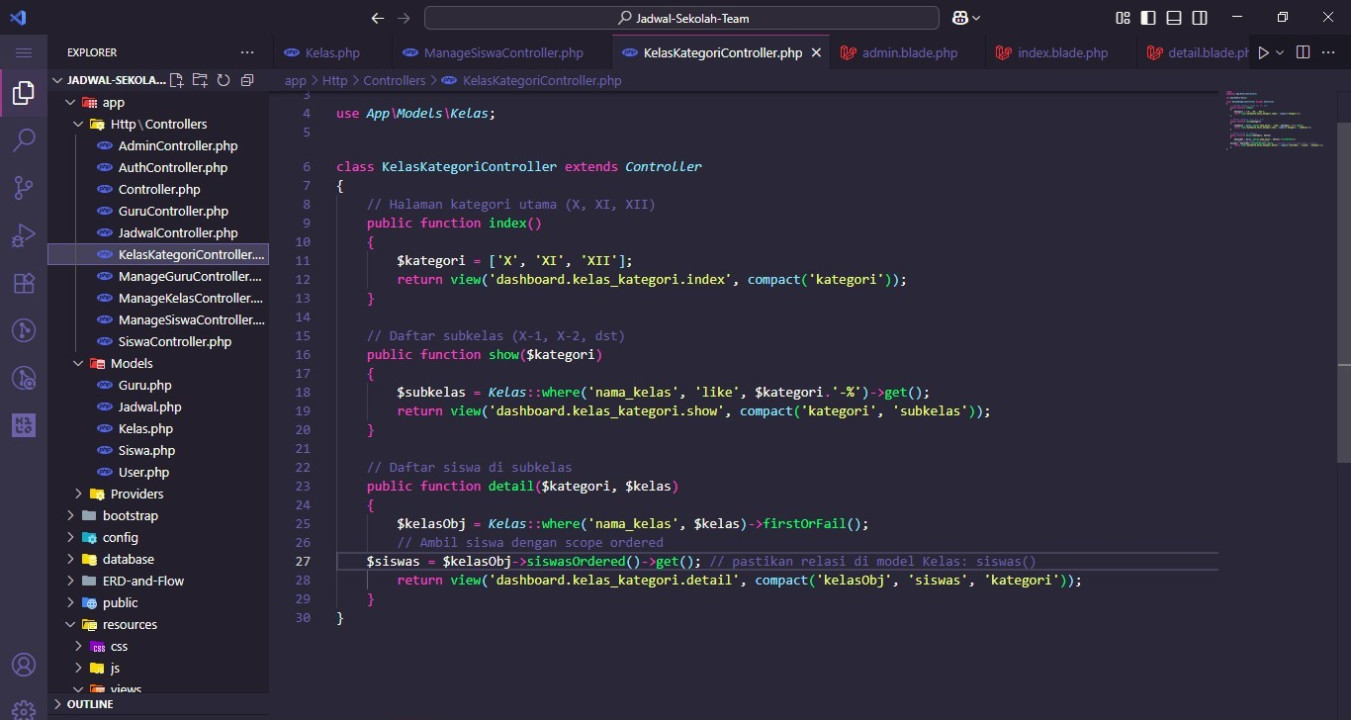The image size is (1351, 720).
Task: Collapse all folders in Explorer
Action: point(247,80)
